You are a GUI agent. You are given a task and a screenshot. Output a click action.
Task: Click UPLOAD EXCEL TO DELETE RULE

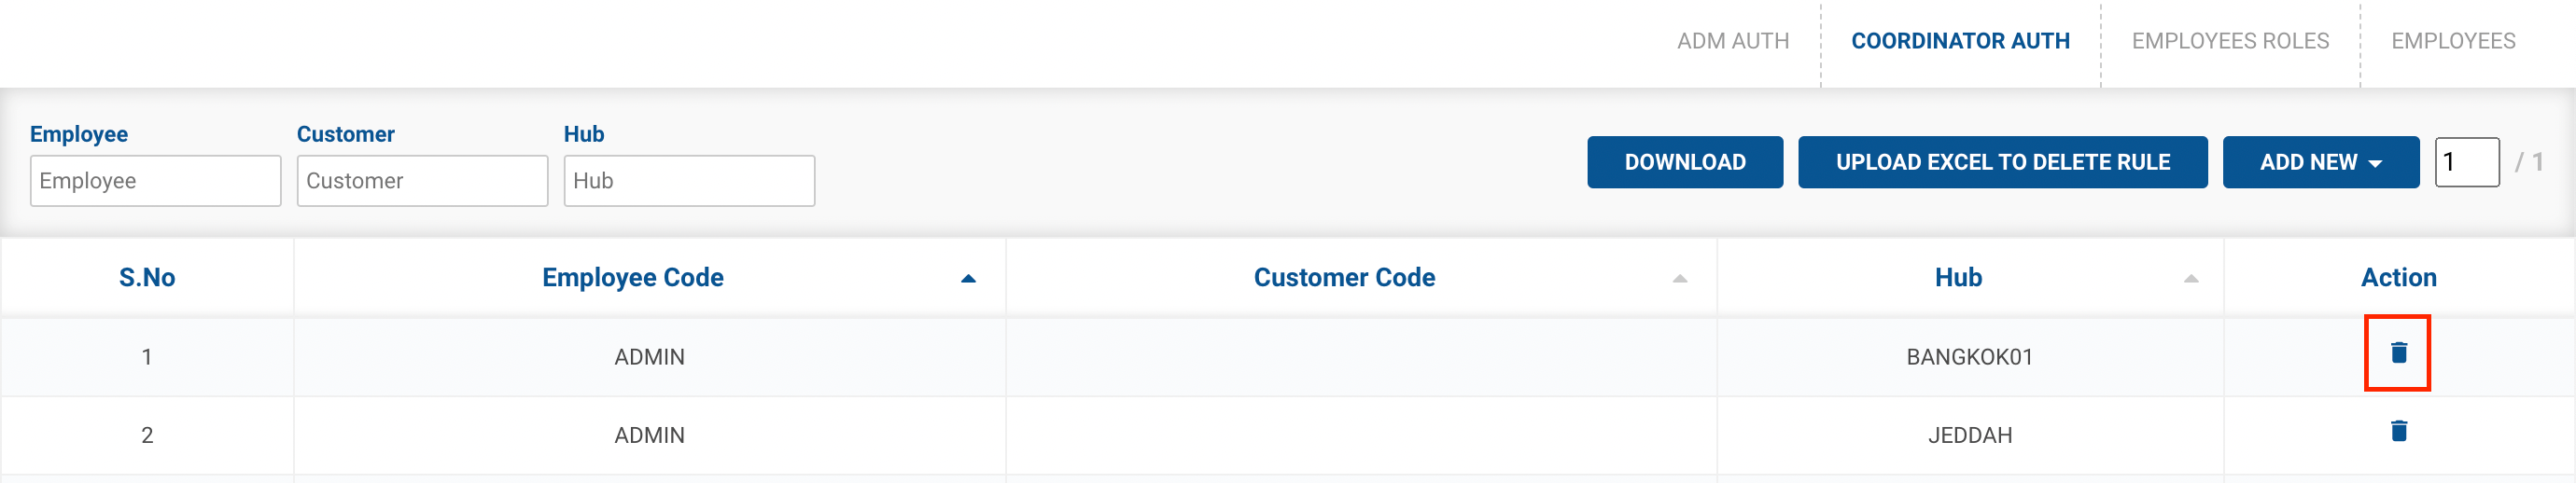2002,162
